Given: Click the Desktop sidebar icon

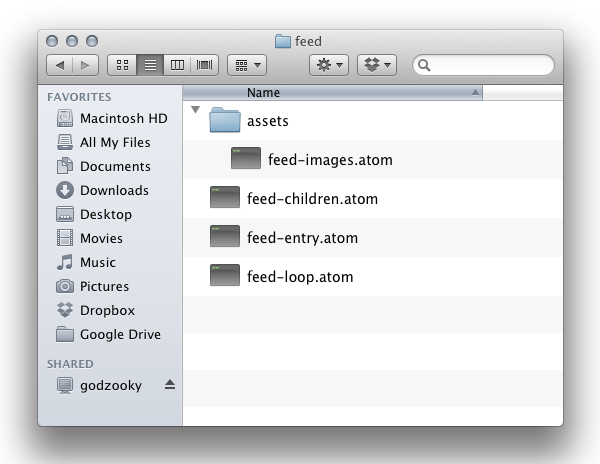Looking at the screenshot, I should pos(65,214).
